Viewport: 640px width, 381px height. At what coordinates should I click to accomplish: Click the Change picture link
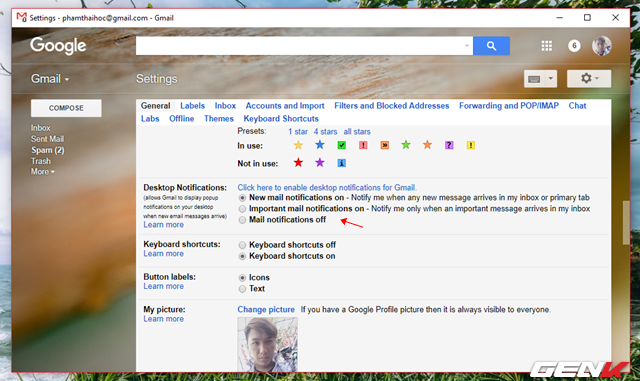(x=266, y=310)
